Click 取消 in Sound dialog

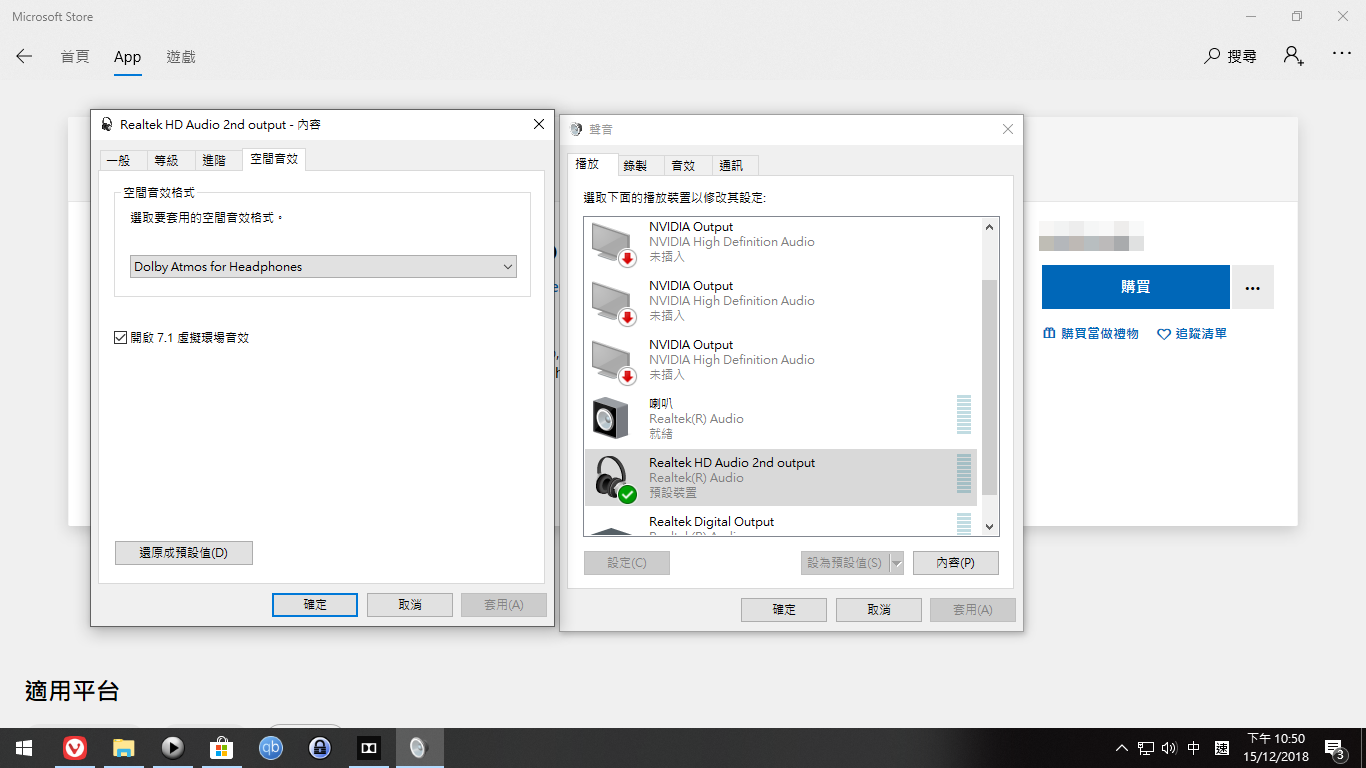pyautogui.click(x=879, y=610)
